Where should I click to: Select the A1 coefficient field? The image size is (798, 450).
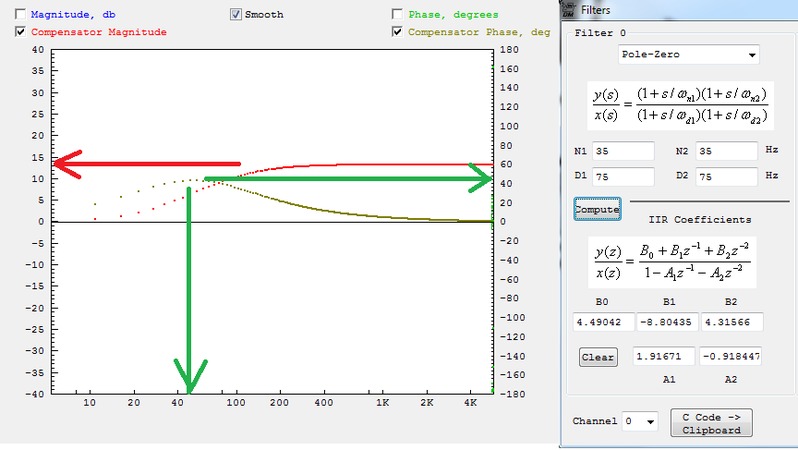click(x=666, y=357)
